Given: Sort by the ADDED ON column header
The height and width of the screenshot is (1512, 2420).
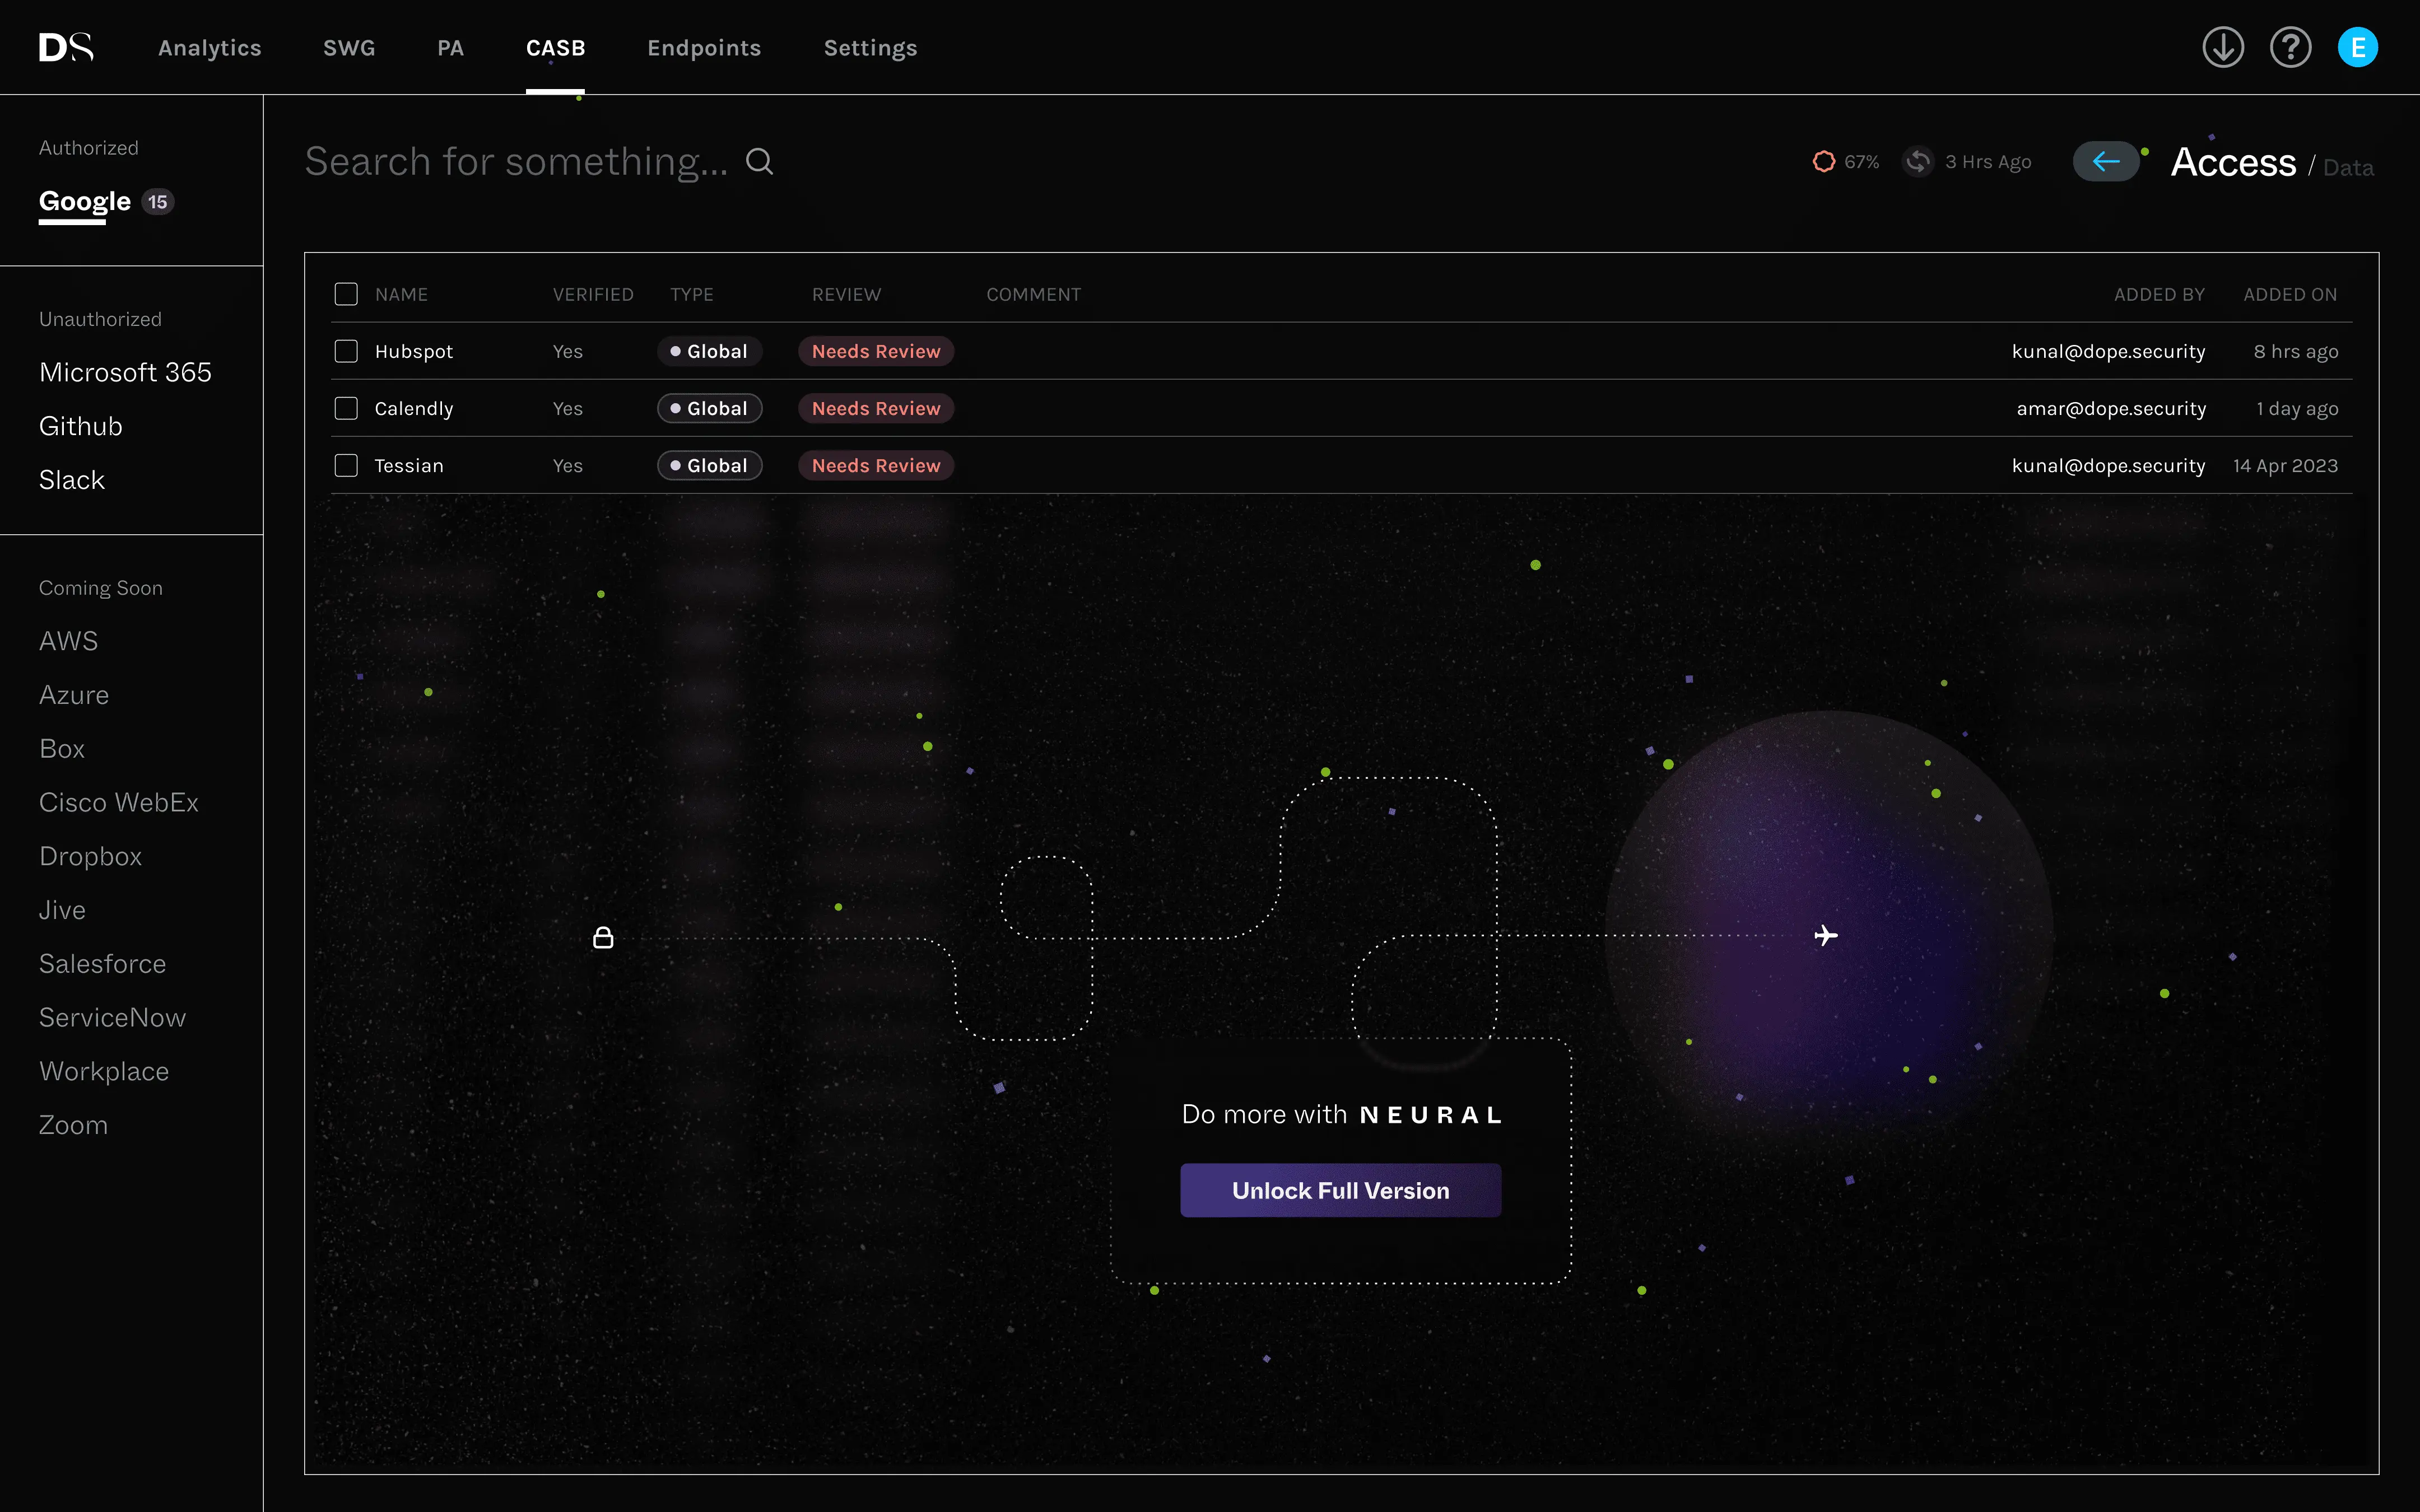Looking at the screenshot, I should pos(2290,294).
